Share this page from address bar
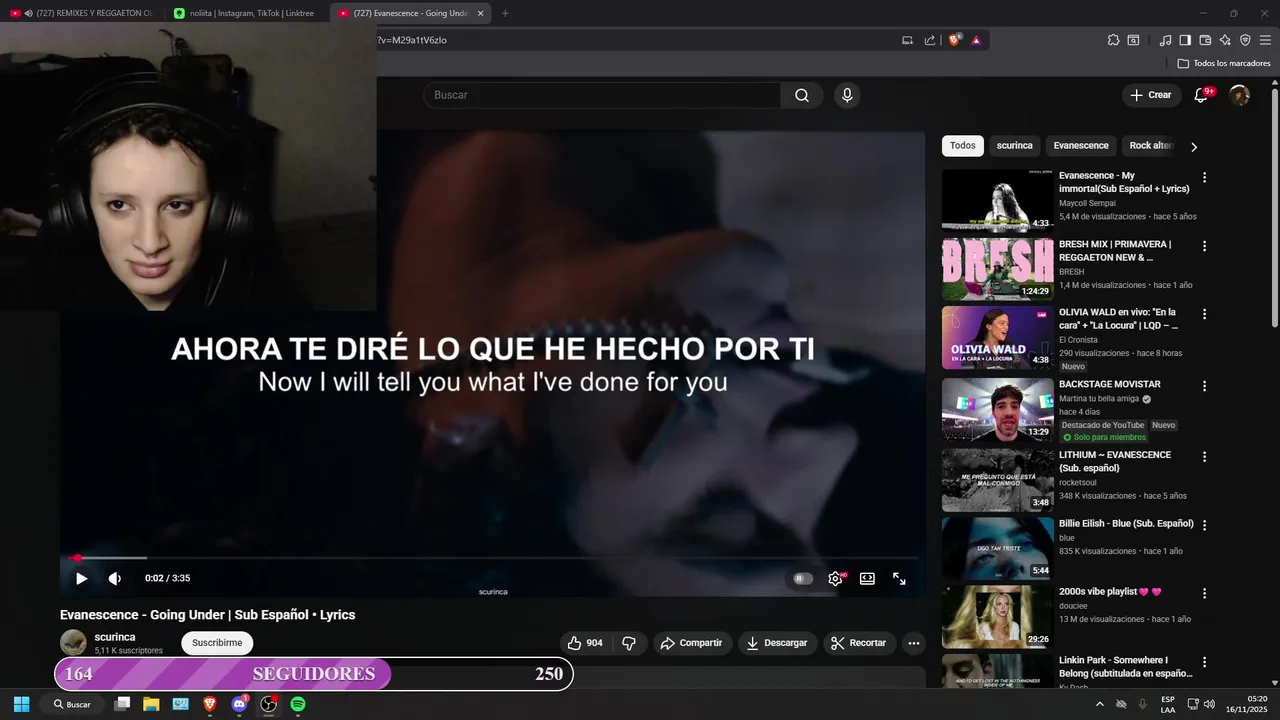 pos(930,40)
